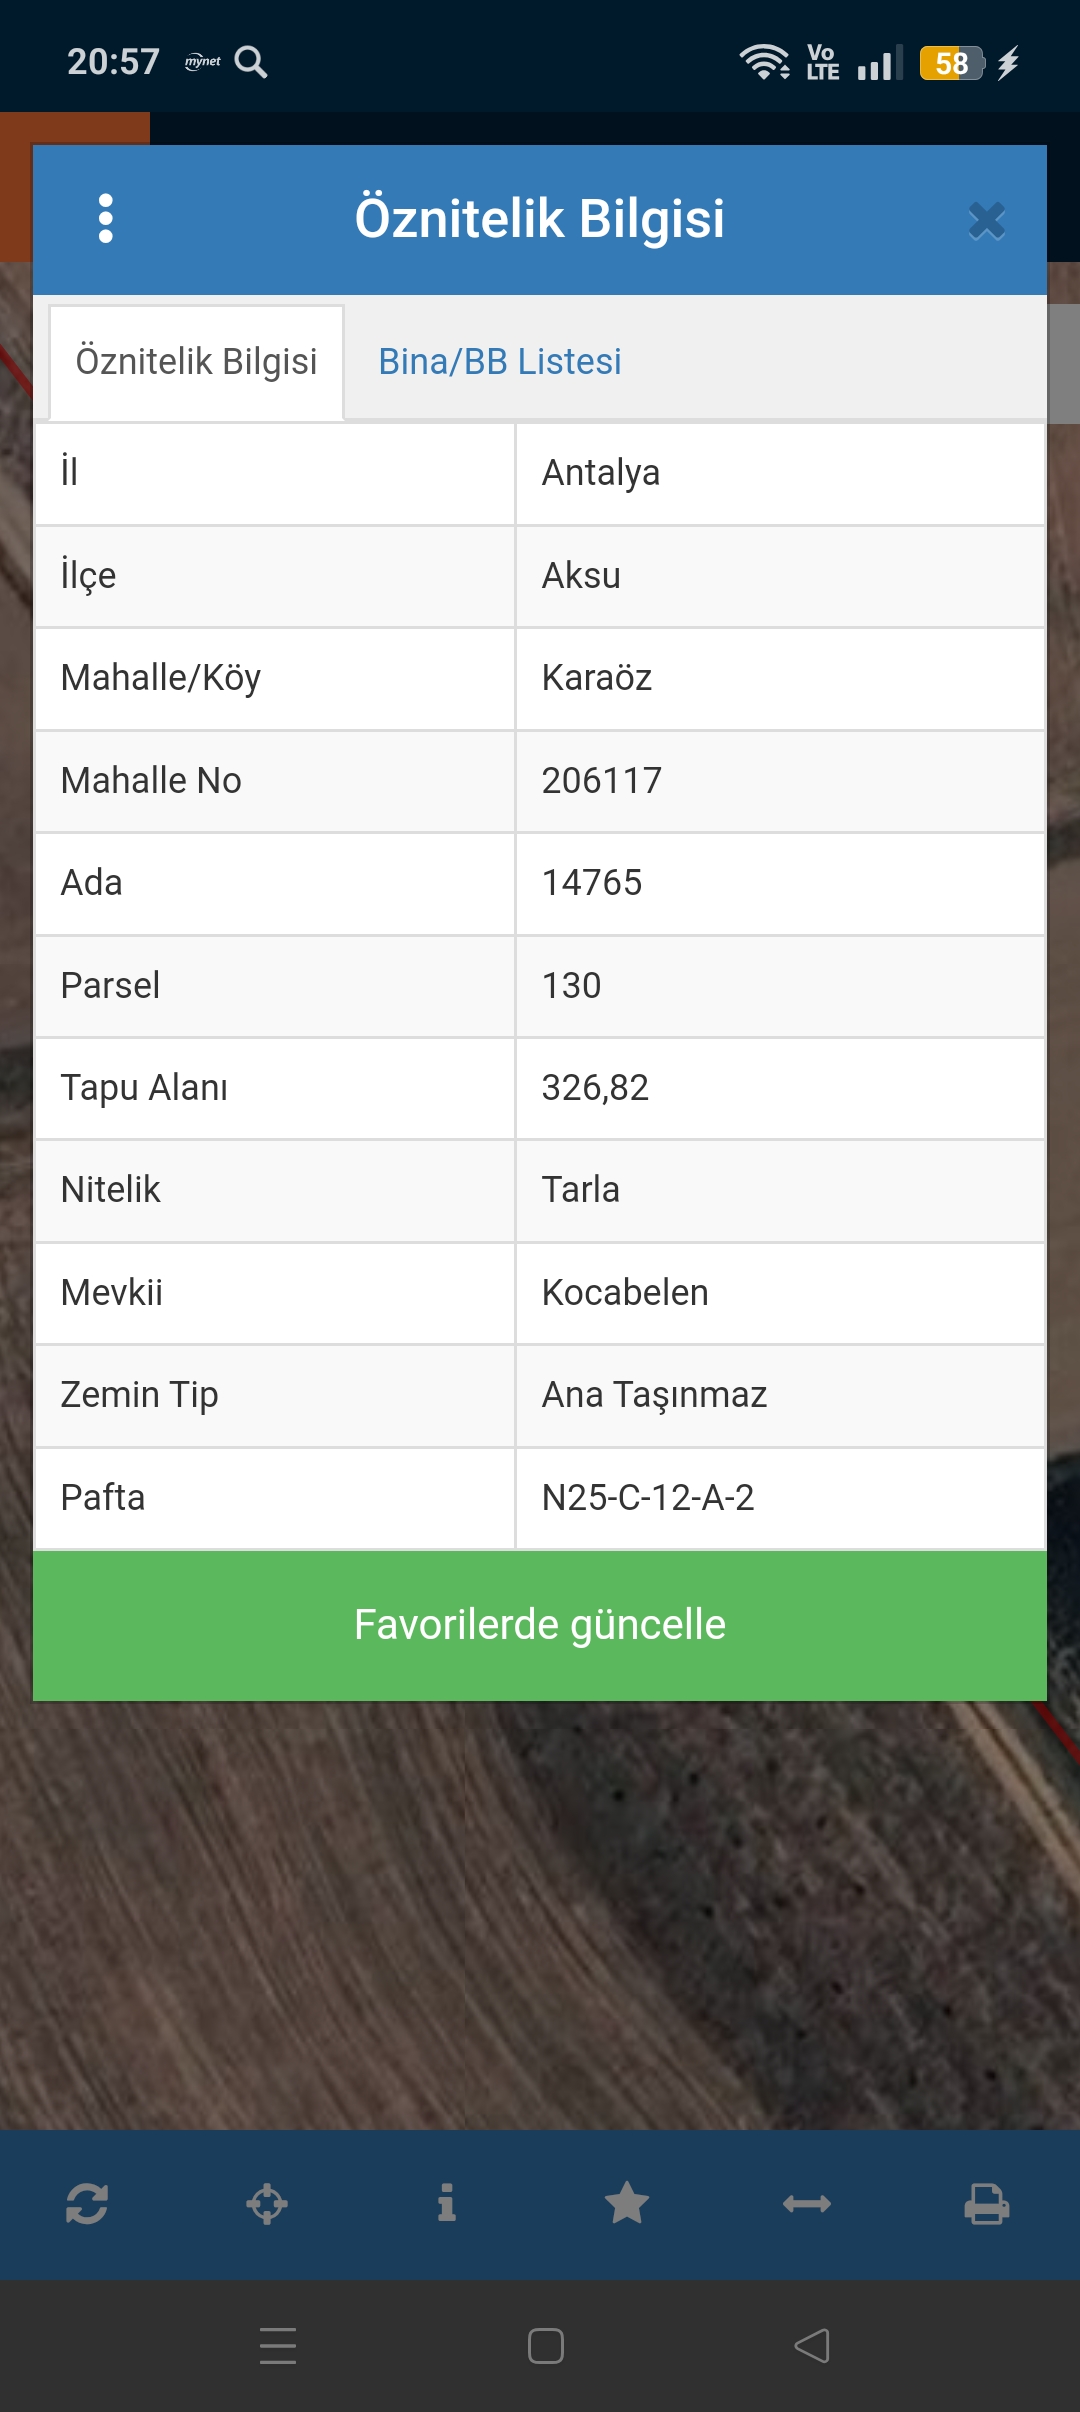
Task: Tap the printer icon
Action: click(x=986, y=2204)
